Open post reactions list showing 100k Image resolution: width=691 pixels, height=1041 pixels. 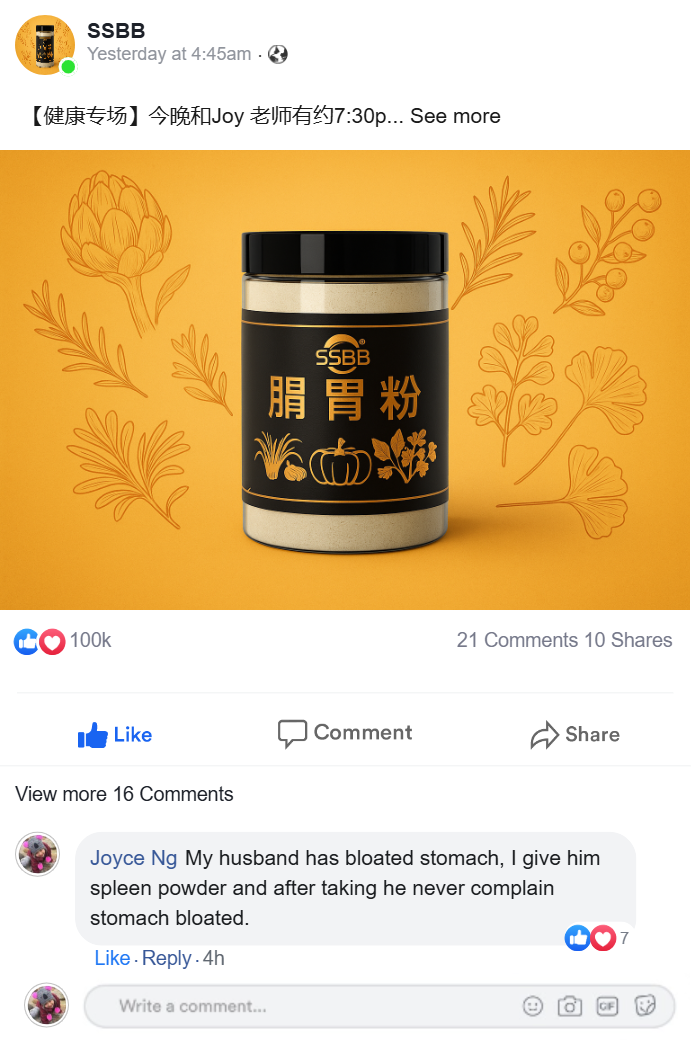point(63,641)
